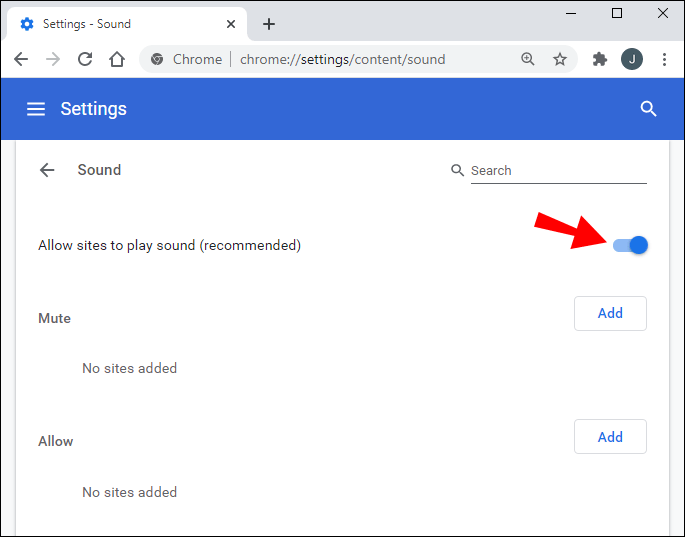
Task: Open a new tab with plus button
Action: click(269, 24)
